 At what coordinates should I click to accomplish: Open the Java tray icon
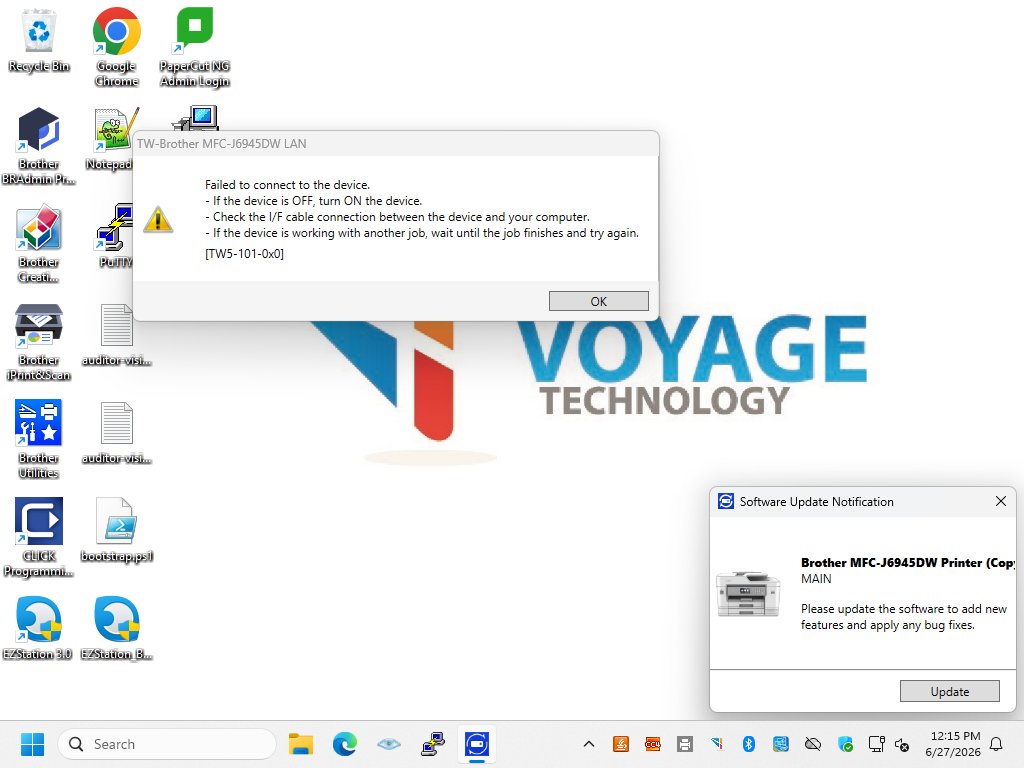(x=620, y=744)
